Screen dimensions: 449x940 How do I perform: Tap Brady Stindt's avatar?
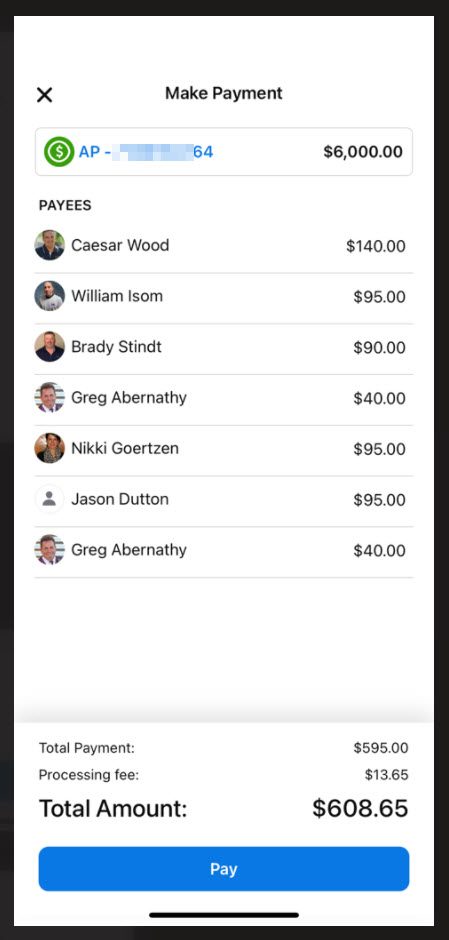click(50, 347)
